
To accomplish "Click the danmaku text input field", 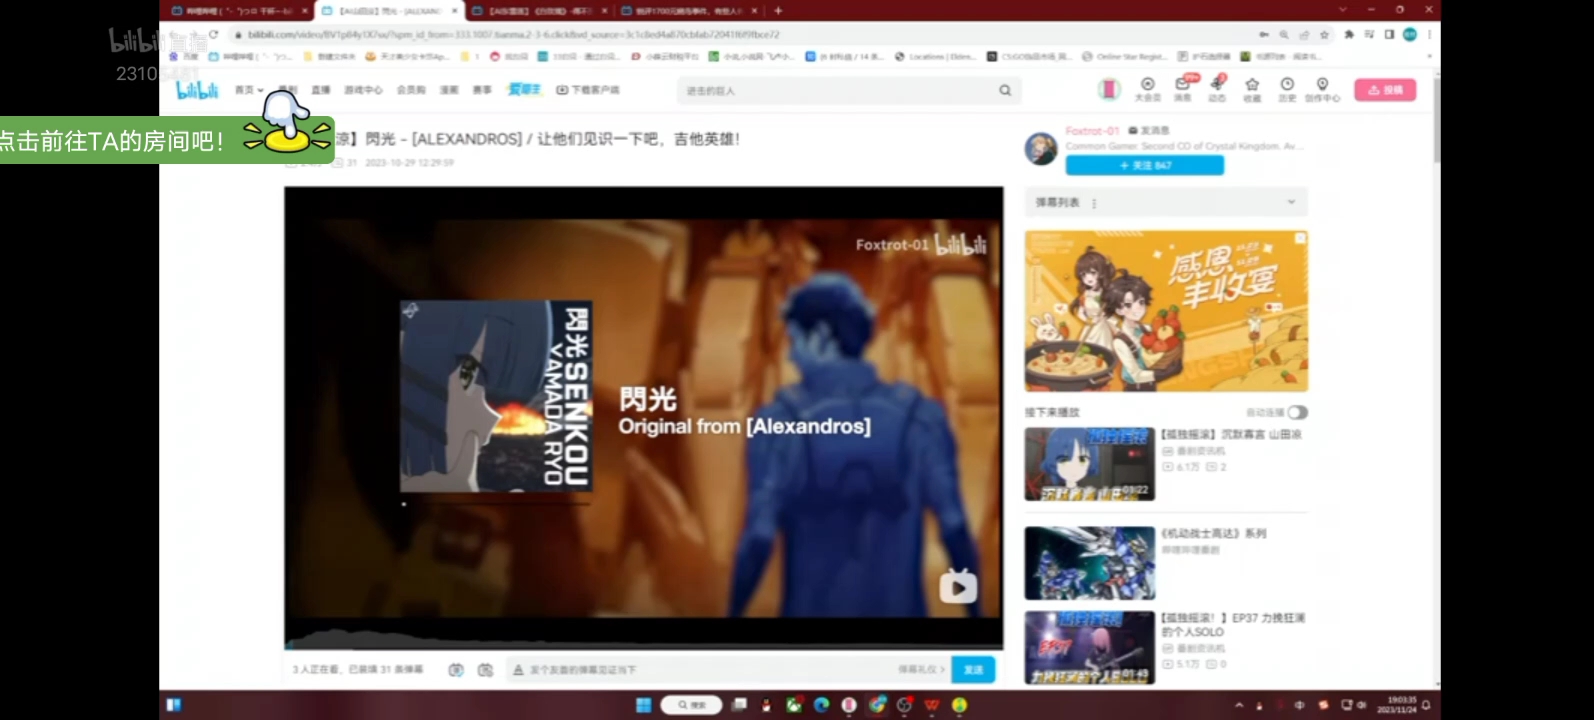I will point(710,670).
